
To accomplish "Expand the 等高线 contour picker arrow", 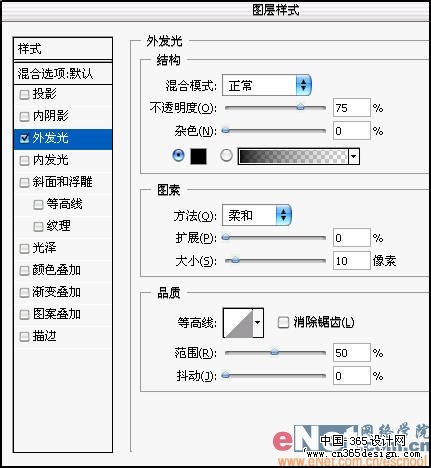I will (258, 323).
